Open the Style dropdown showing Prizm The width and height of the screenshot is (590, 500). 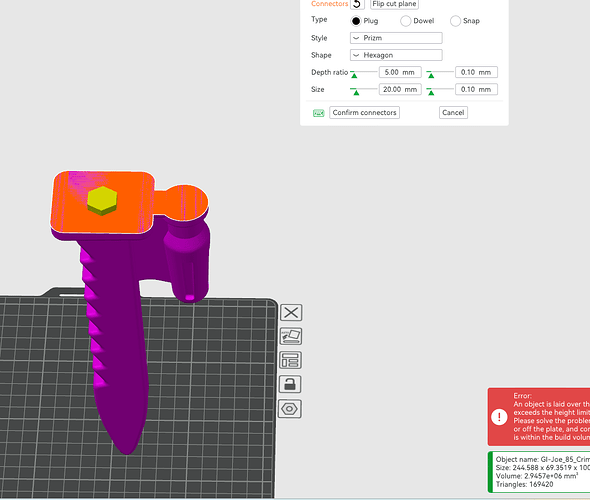pos(396,38)
